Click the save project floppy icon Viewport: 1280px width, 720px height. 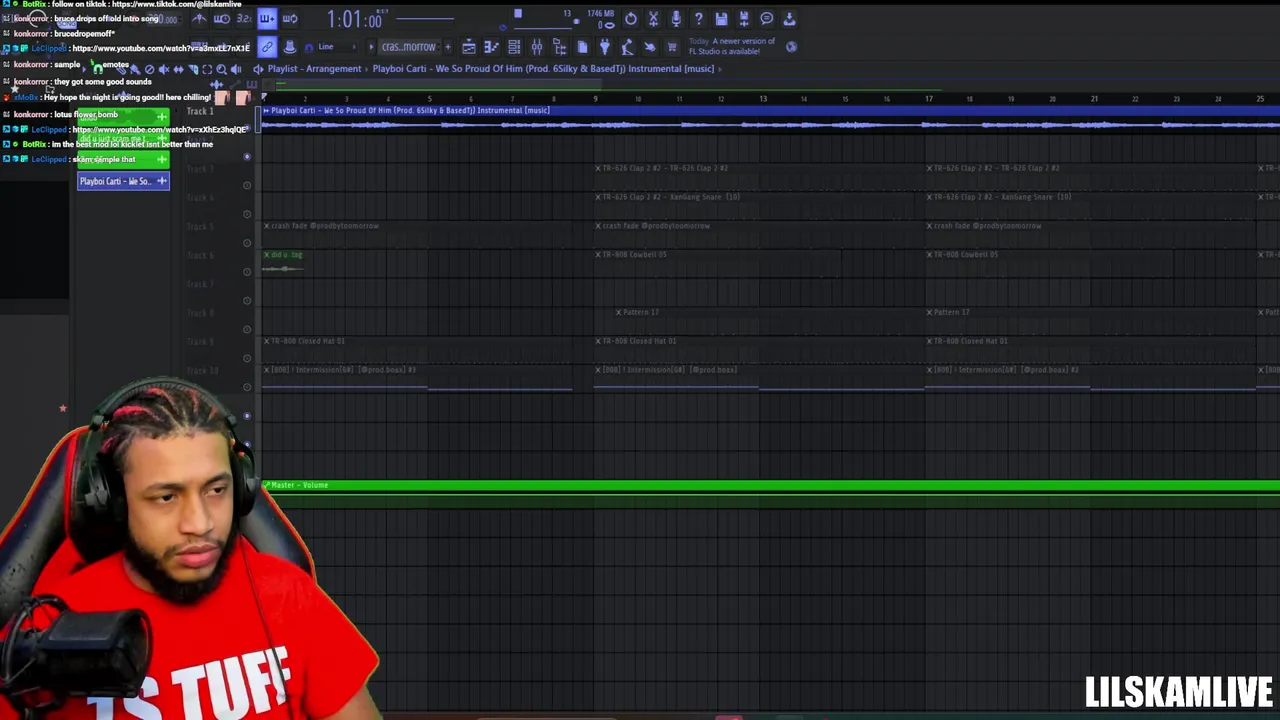(721, 19)
